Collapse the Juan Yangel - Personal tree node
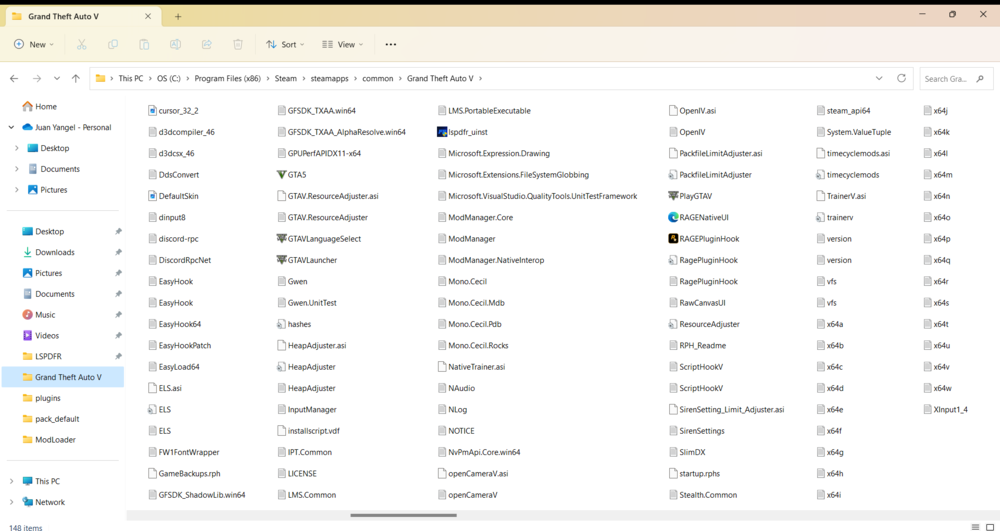Viewport: 1000px width, 531px height. 11,127
